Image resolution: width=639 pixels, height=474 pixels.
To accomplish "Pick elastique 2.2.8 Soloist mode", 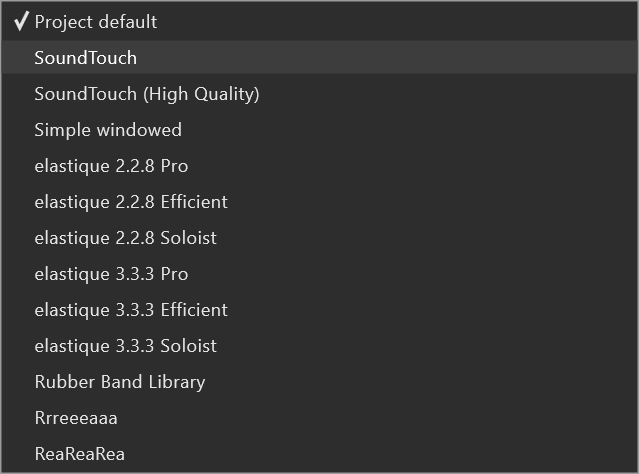I will (320, 238).
